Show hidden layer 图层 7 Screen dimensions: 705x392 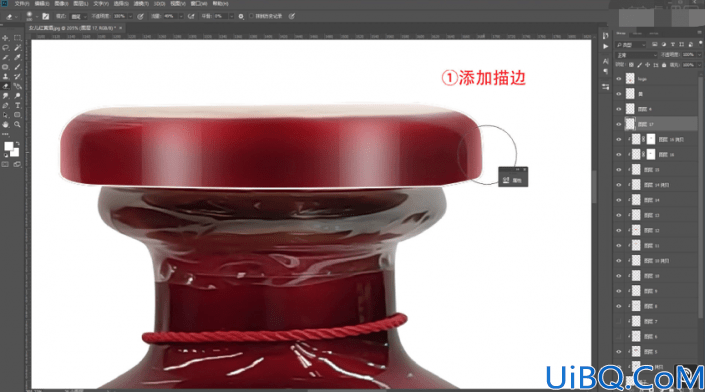(x=619, y=321)
